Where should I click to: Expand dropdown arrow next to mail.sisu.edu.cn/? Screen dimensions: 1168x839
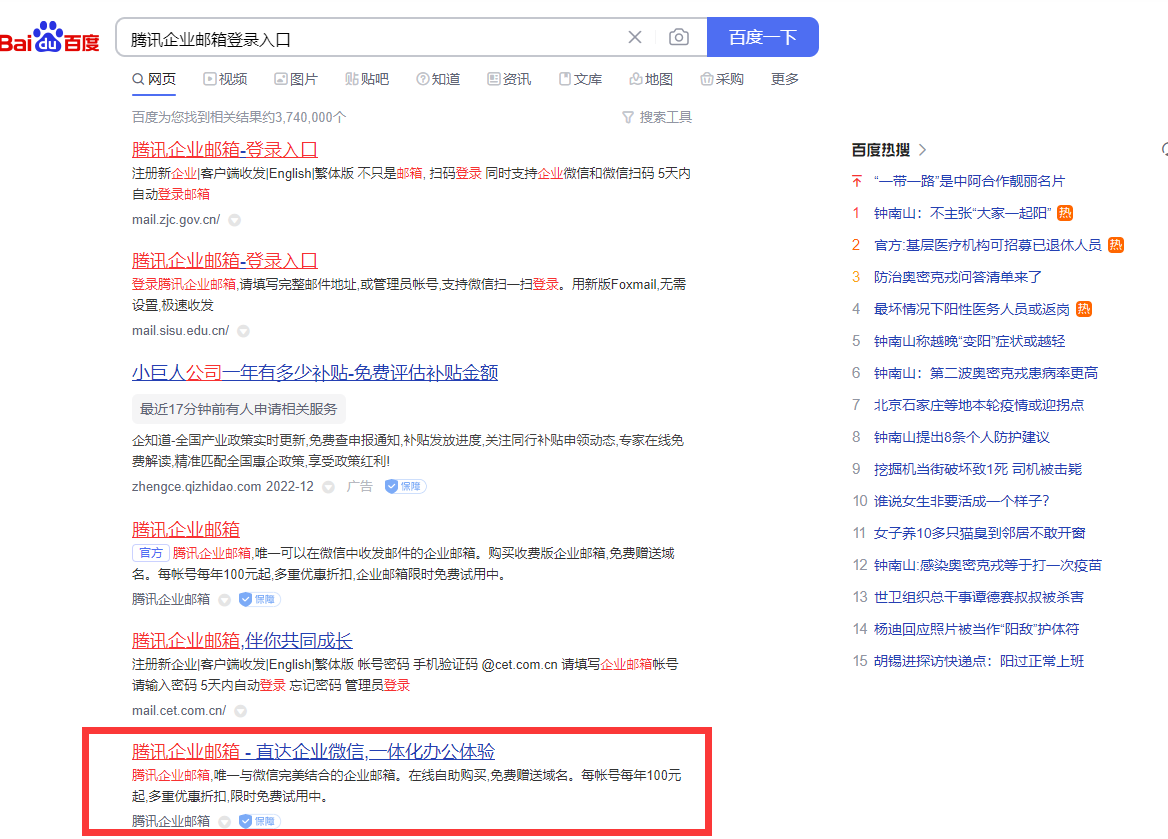pyautogui.click(x=244, y=332)
